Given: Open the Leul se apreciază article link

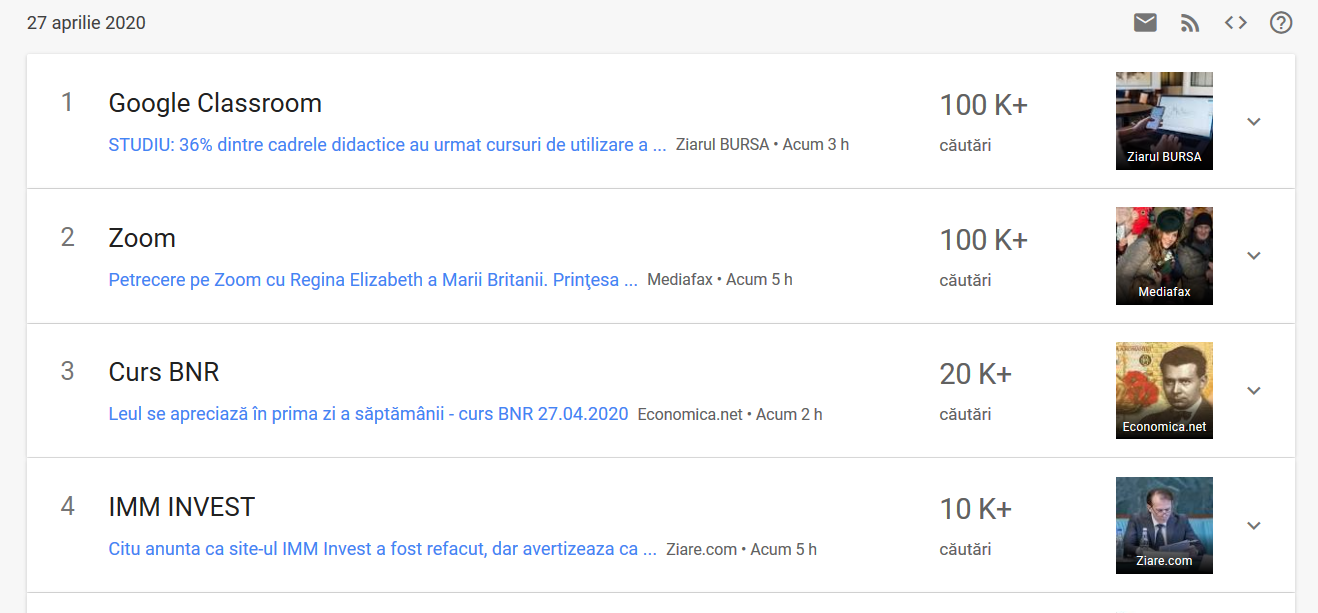Looking at the screenshot, I should tap(368, 414).
